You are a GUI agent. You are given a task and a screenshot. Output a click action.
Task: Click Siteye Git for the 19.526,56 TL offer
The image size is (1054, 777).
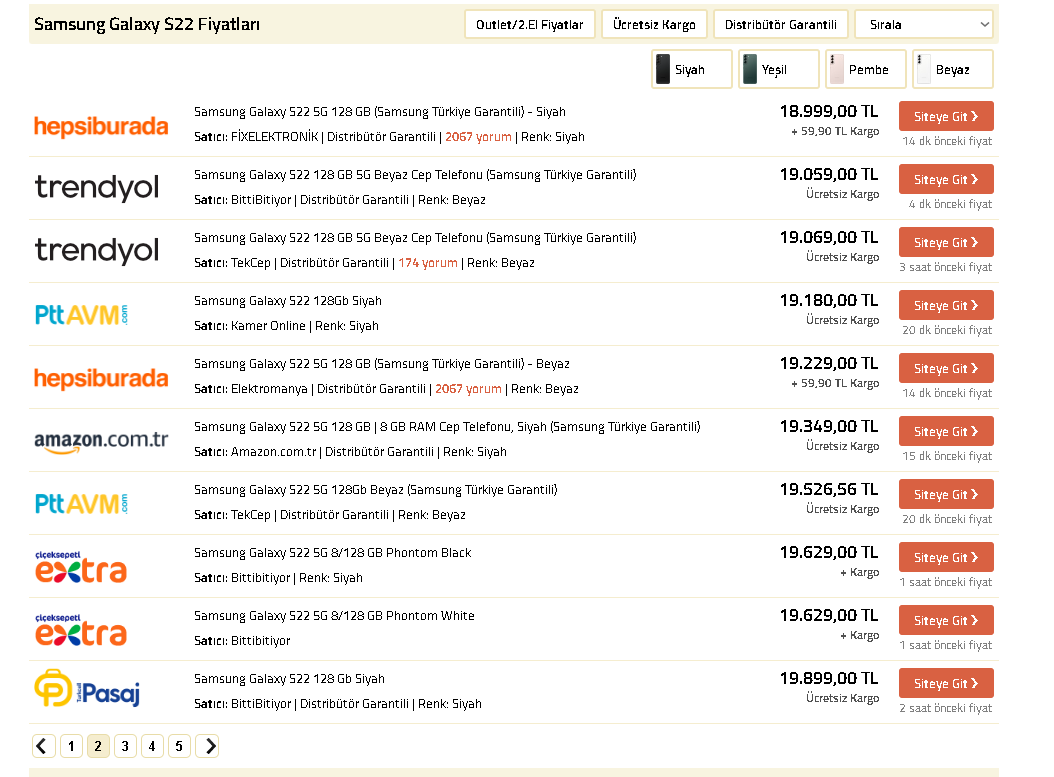[946, 495]
